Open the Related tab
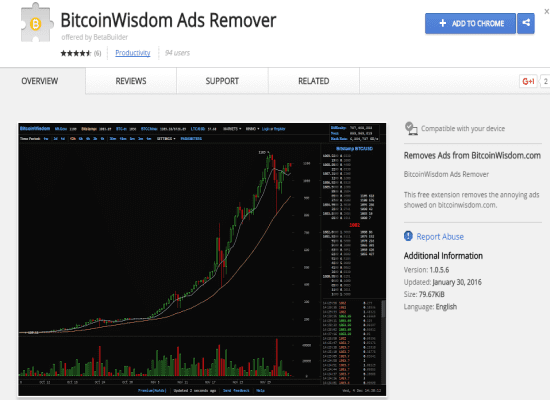550x400 pixels. [x=314, y=81]
